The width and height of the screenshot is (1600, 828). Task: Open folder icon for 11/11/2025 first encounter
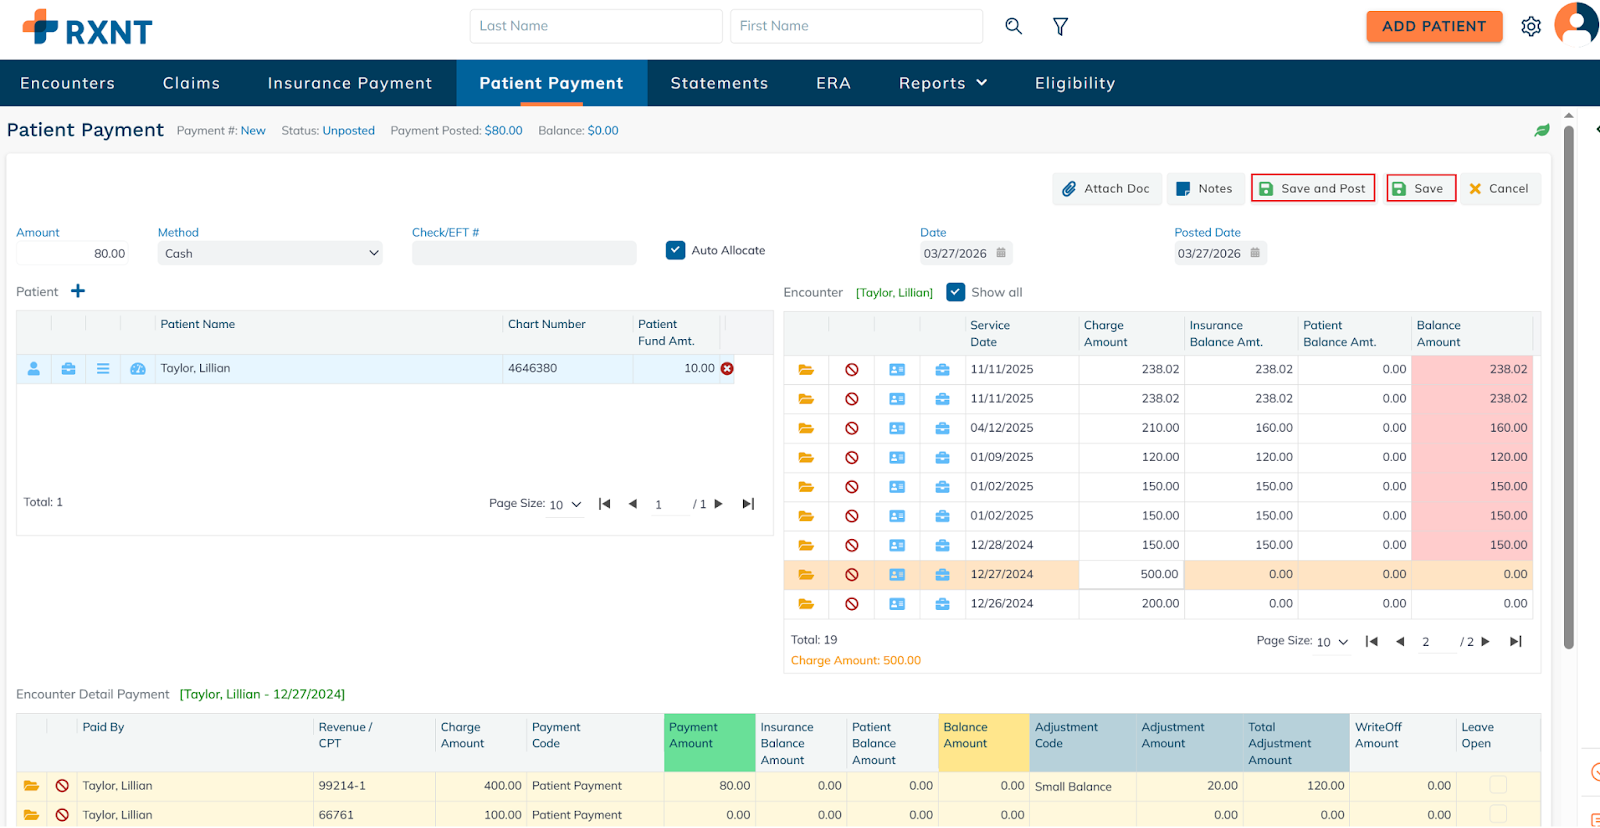click(806, 370)
